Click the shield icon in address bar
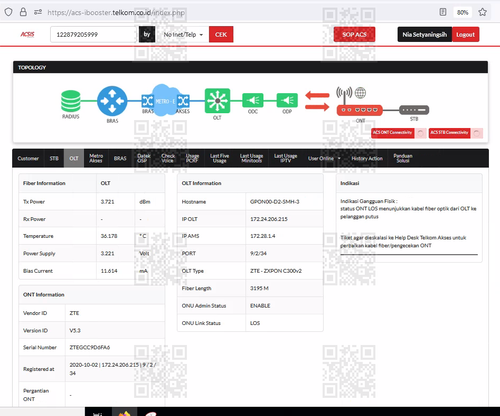This screenshot has width=500, height=416. pyautogui.click(x=9, y=12)
